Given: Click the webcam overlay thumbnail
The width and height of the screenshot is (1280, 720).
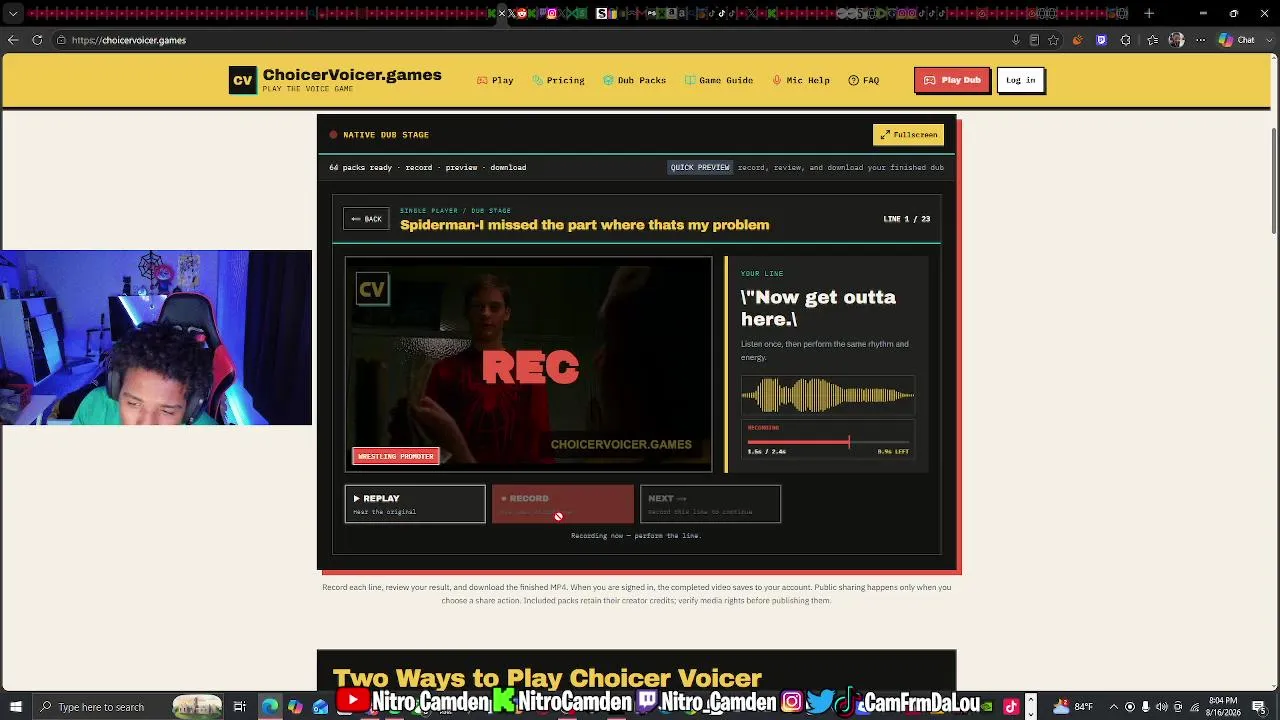Looking at the screenshot, I should 156,338.
